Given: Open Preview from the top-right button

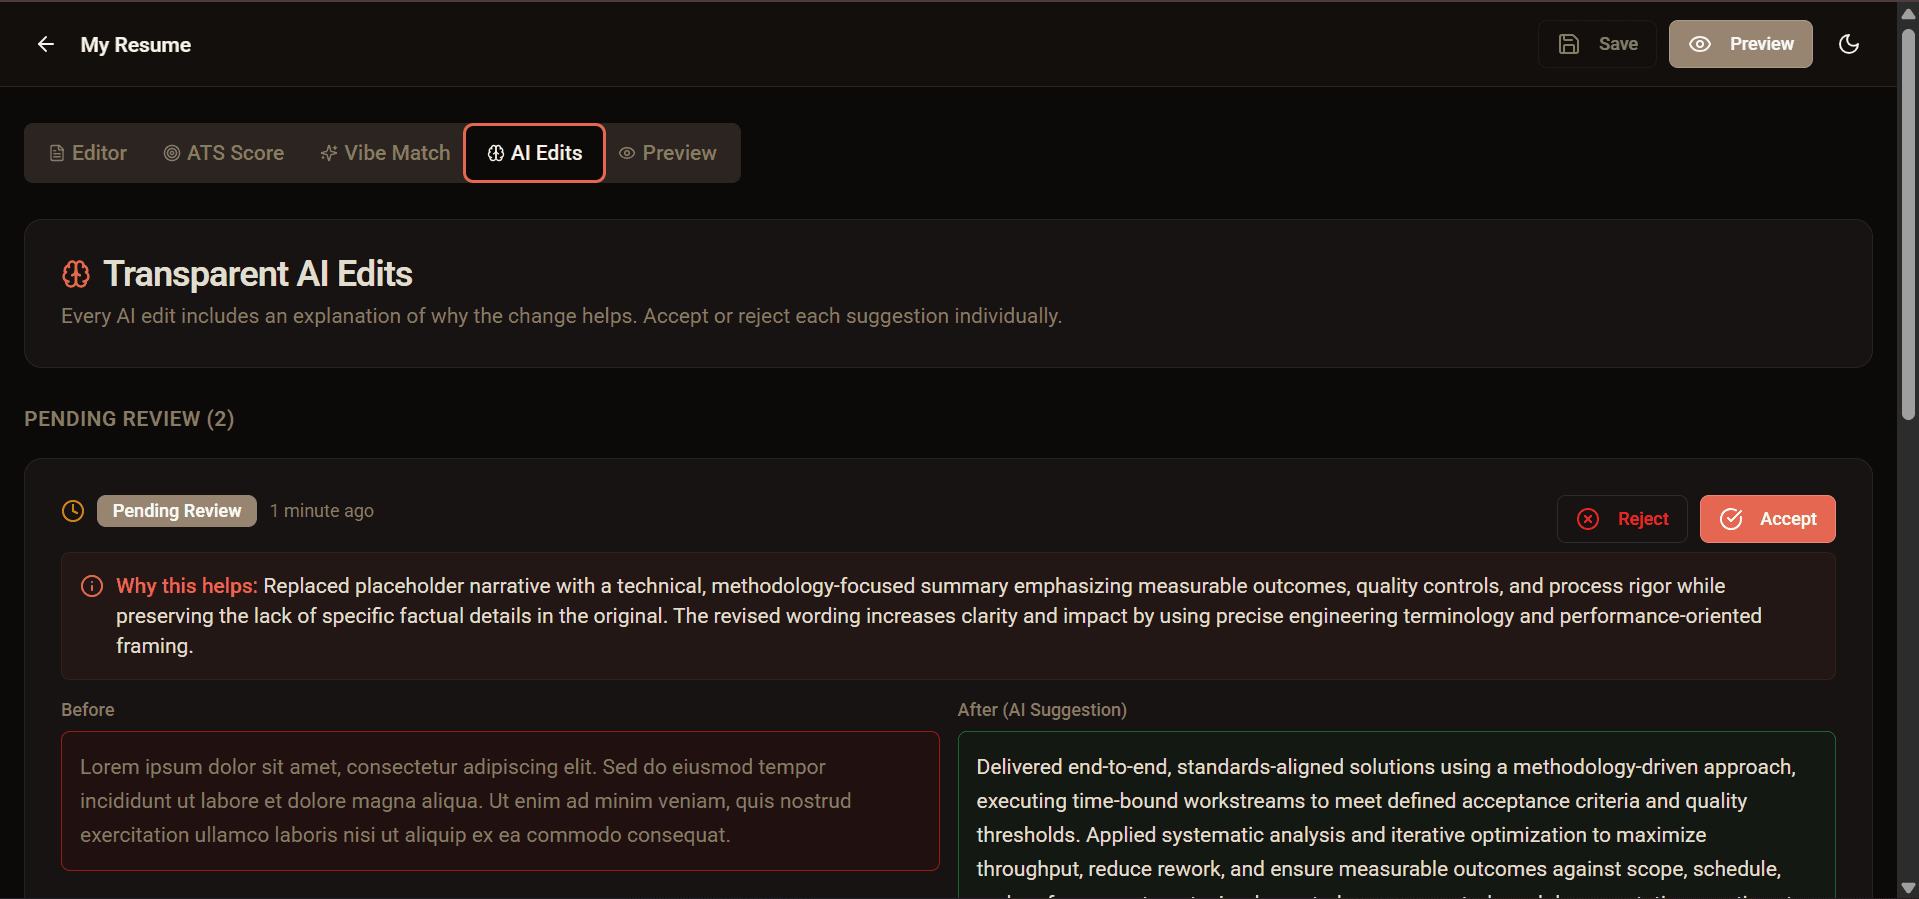Looking at the screenshot, I should (x=1740, y=44).
